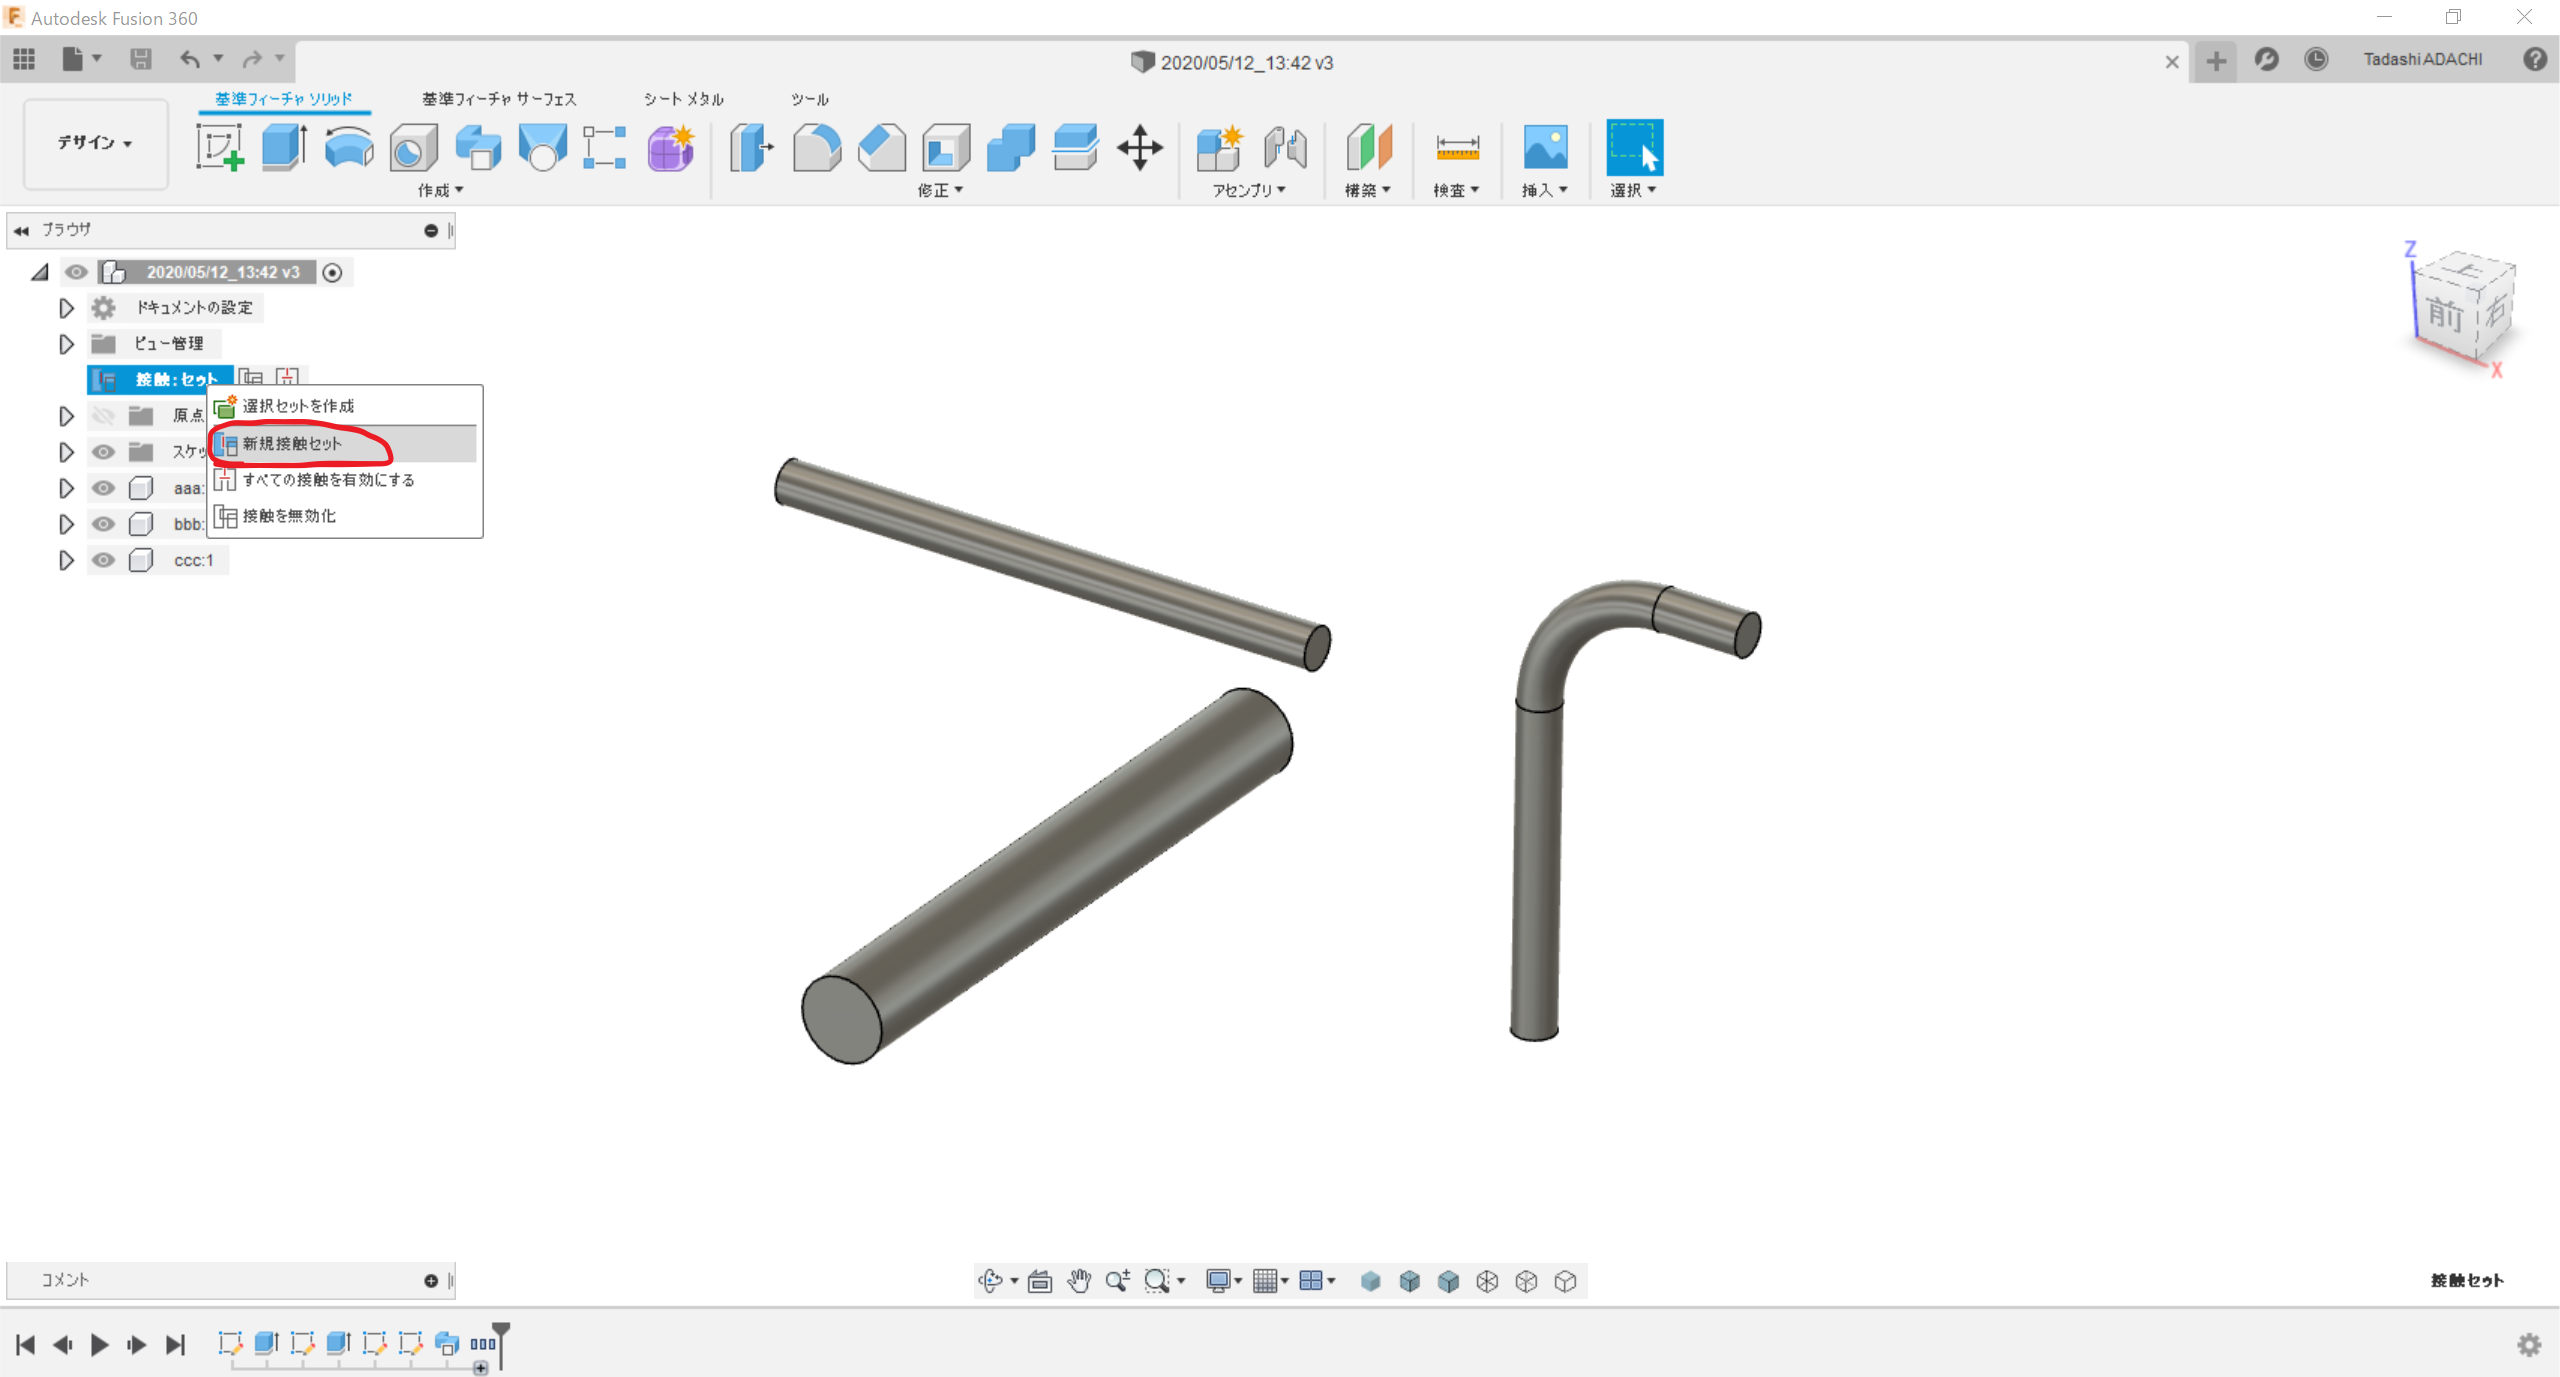Image resolution: width=2560 pixels, height=1377 pixels.
Task: Jump to timeline beginning
Action: point(26,1345)
